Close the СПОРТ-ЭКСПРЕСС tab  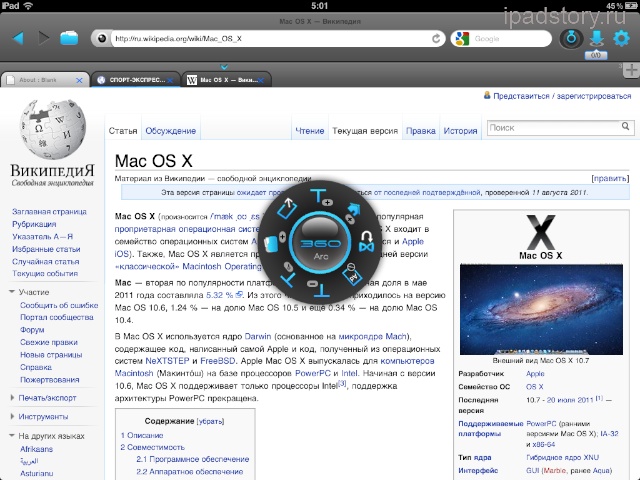(x=170, y=80)
